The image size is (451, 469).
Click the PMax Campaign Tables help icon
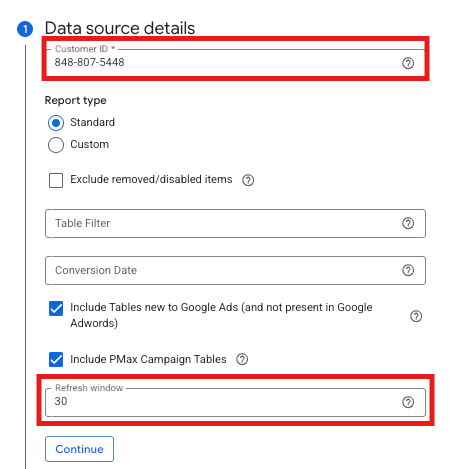point(242,359)
